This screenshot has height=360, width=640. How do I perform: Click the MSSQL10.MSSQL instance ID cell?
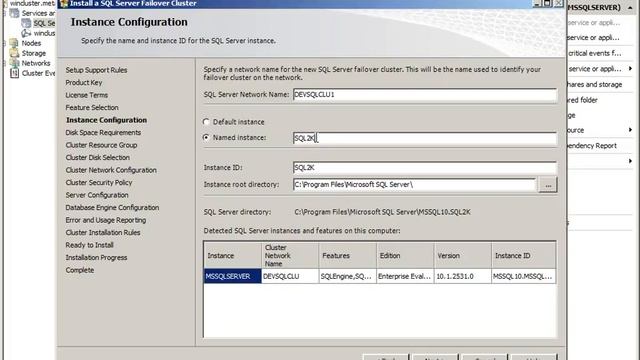(x=523, y=276)
